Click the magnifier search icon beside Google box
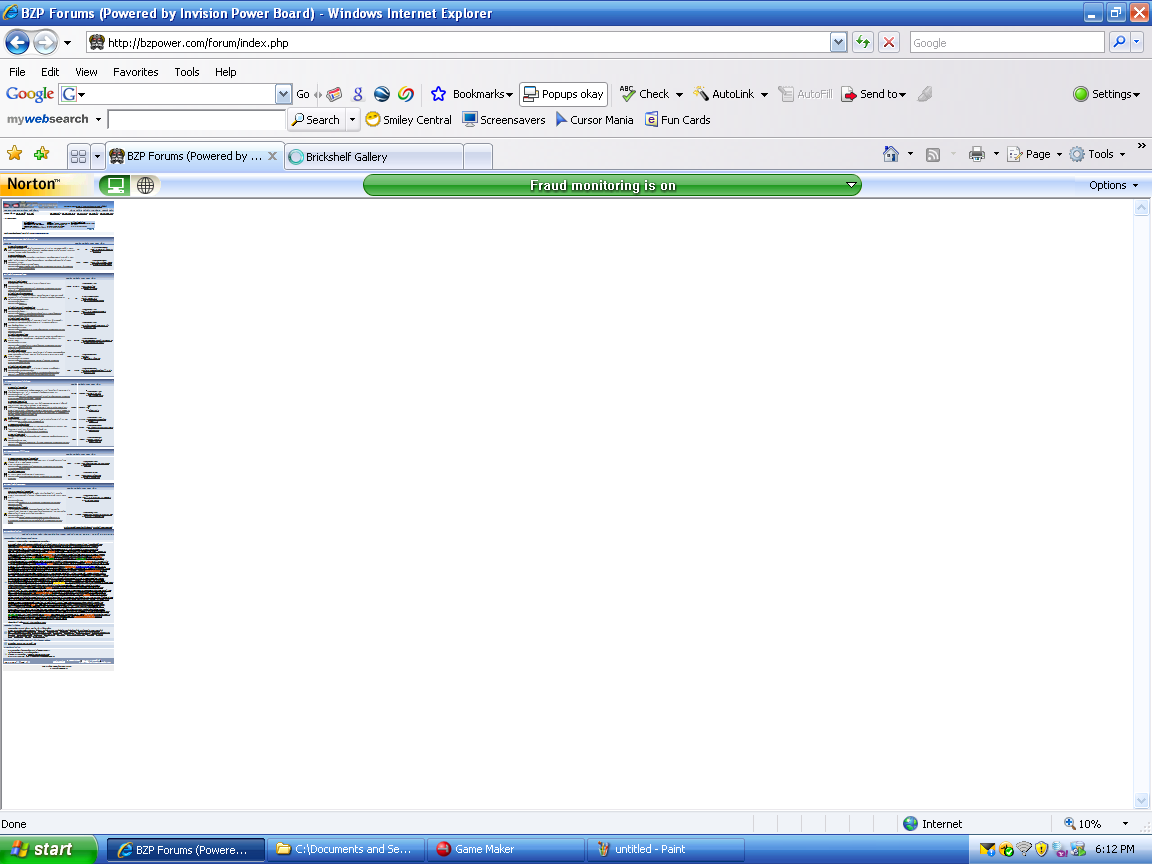1152x864 pixels. tap(1119, 43)
